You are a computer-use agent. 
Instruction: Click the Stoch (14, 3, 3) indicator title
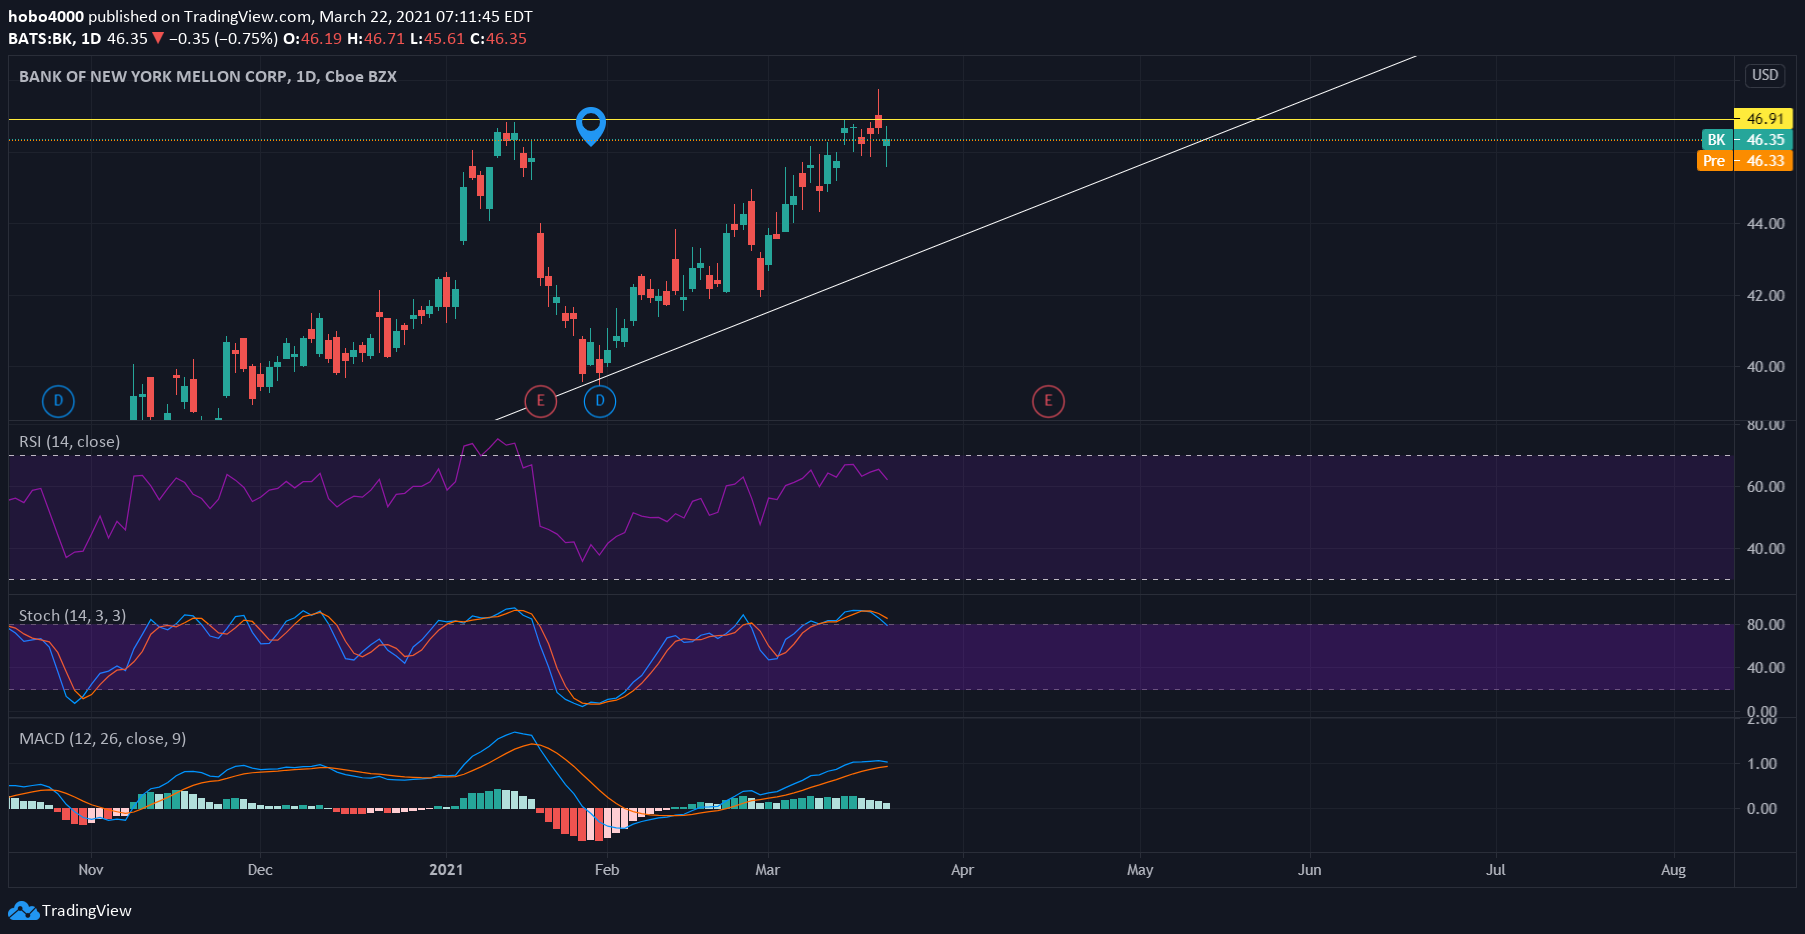[73, 616]
